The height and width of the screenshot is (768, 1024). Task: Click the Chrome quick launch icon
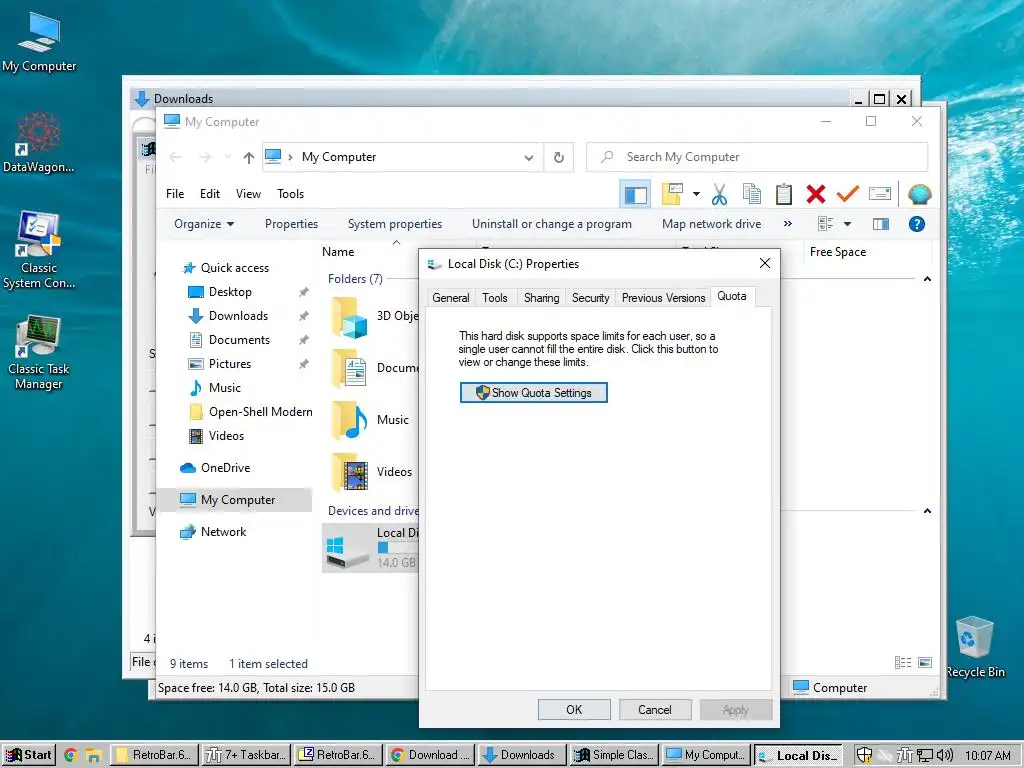click(x=71, y=756)
